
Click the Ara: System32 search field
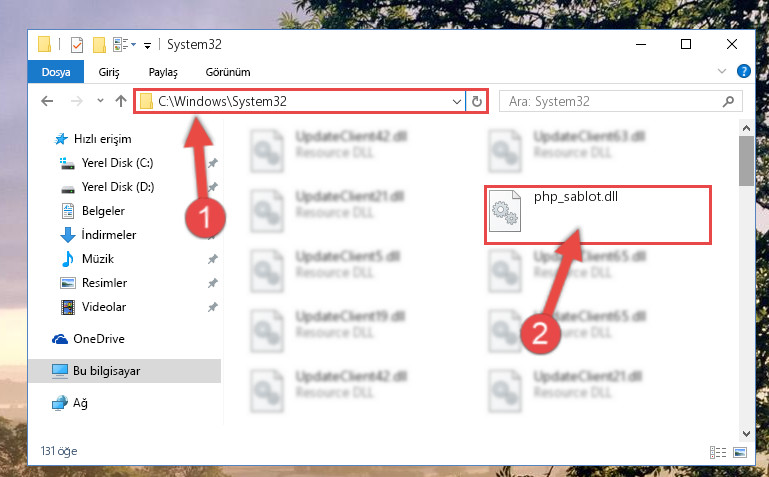pos(613,101)
